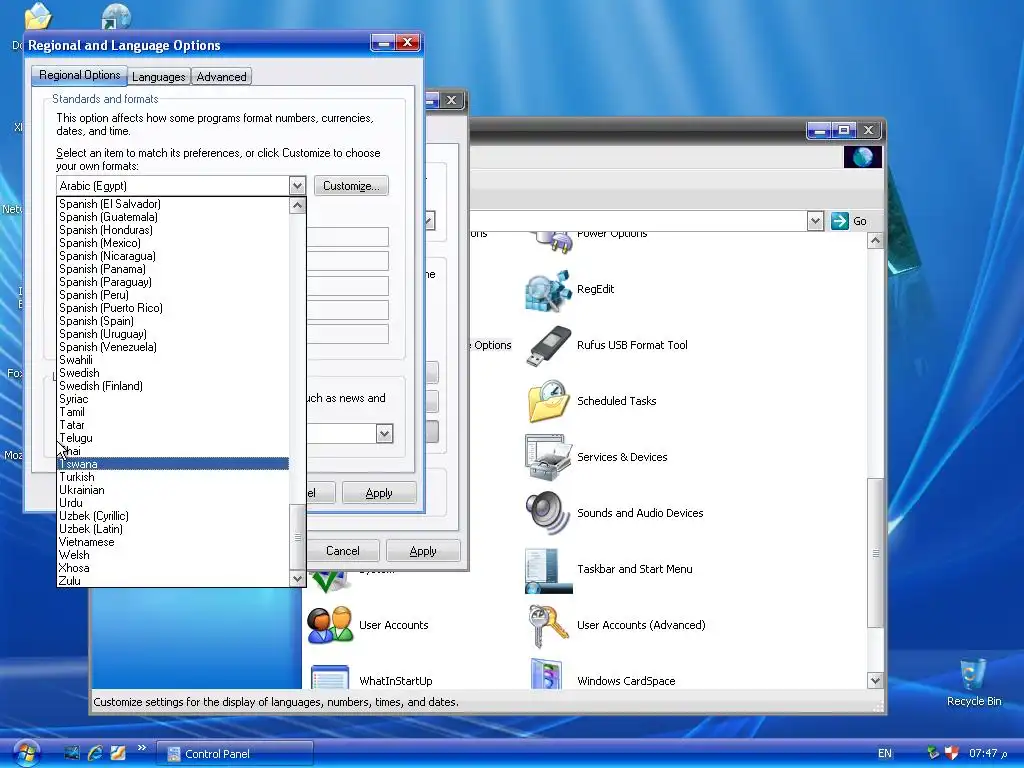The width and height of the screenshot is (1024, 768).
Task: Select Spanish (Mexico) from the list
Action: coord(173,243)
